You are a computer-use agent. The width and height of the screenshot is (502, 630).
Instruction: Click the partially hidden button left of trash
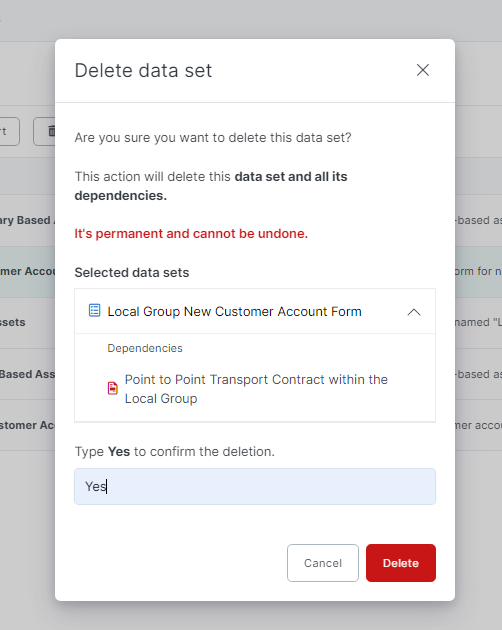pyautogui.click(x=9, y=131)
